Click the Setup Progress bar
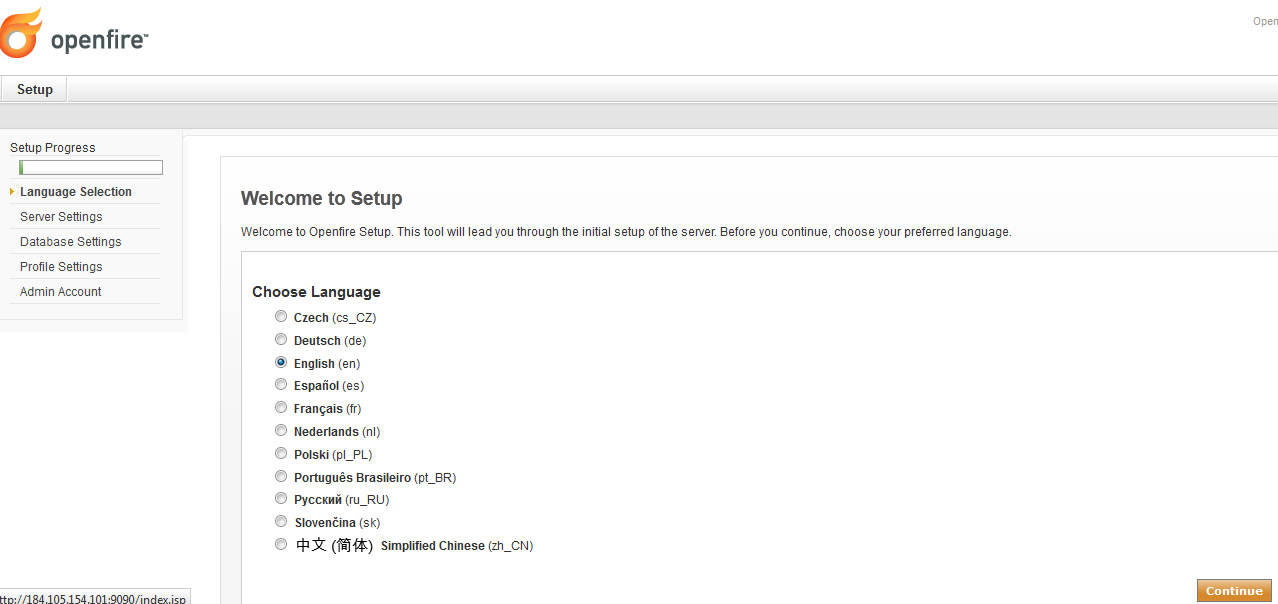Image resolution: width=1278 pixels, height=604 pixels. point(91,168)
